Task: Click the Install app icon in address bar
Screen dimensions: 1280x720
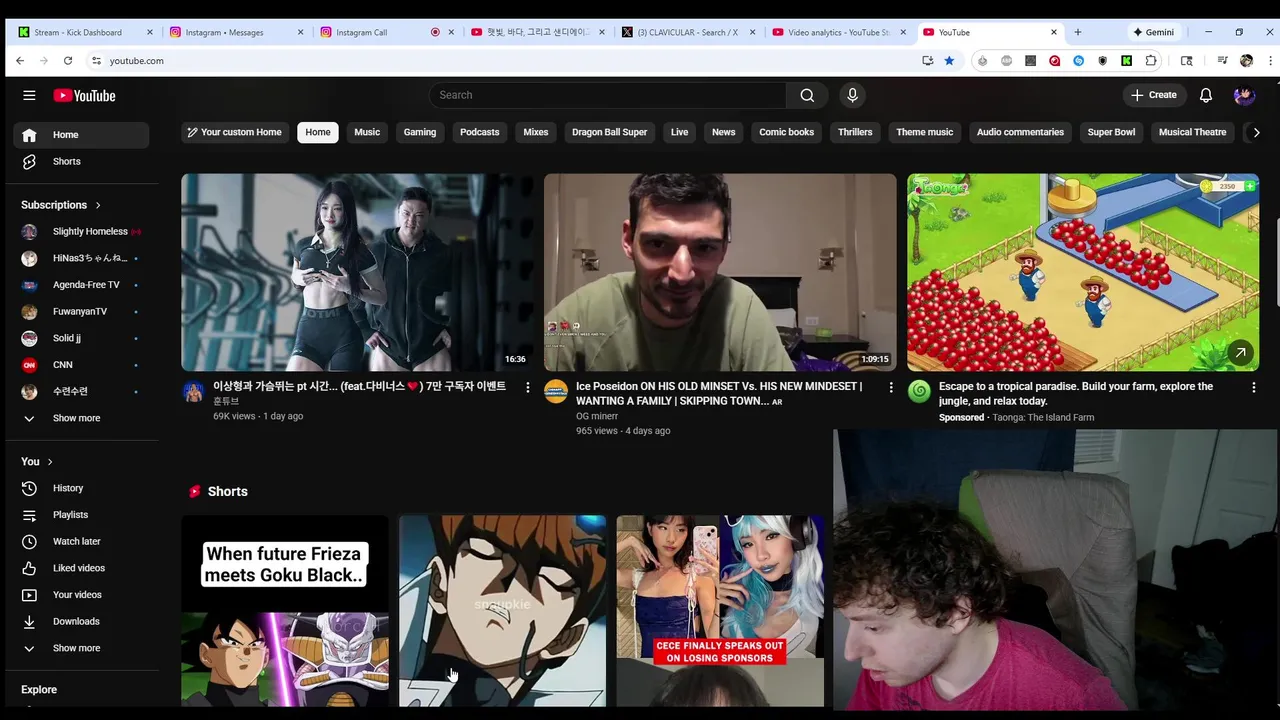Action: click(928, 61)
